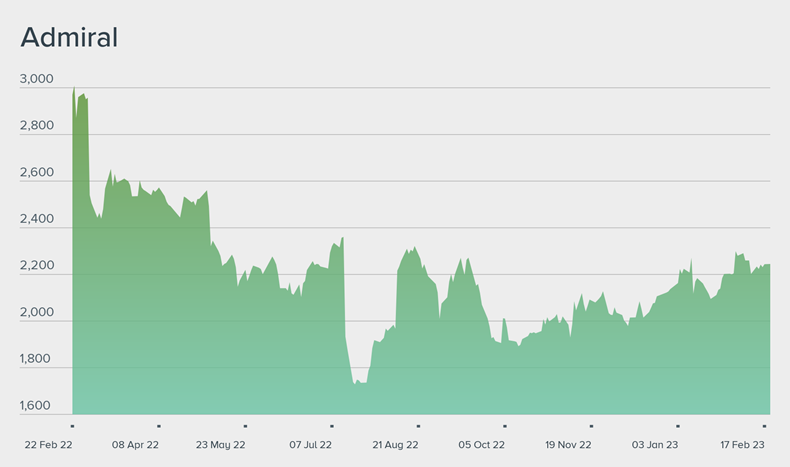Click the 22 Feb 22 date label

(48, 444)
